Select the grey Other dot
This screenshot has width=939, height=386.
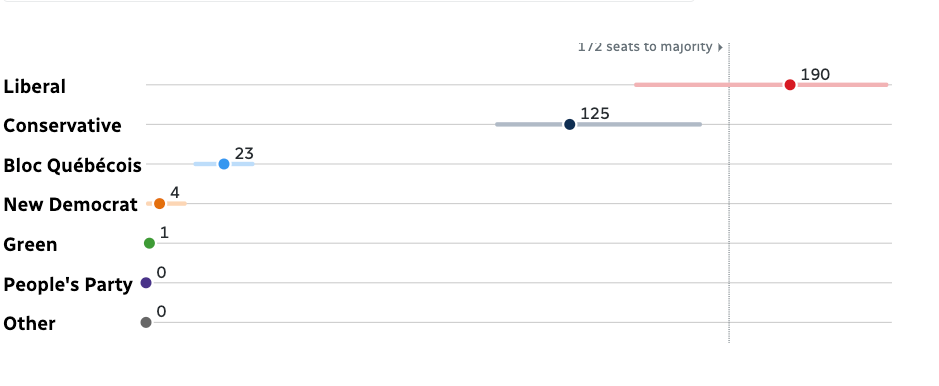click(146, 323)
